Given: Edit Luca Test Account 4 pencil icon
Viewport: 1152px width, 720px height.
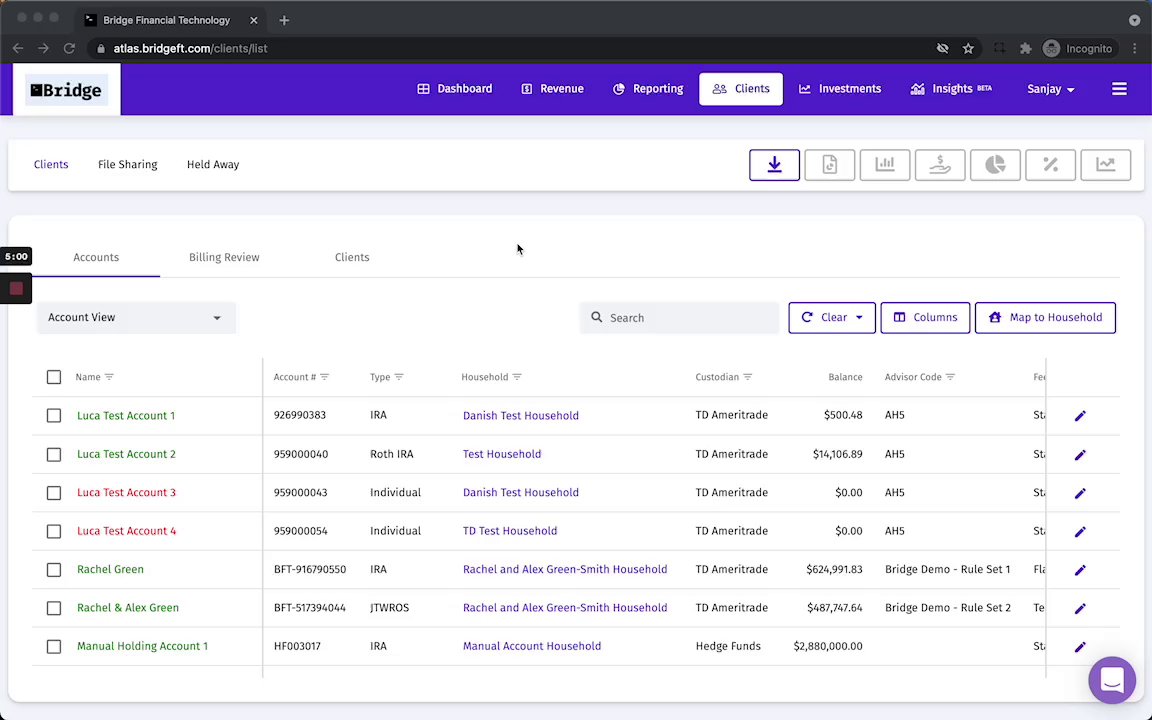Looking at the screenshot, I should 1080,531.
